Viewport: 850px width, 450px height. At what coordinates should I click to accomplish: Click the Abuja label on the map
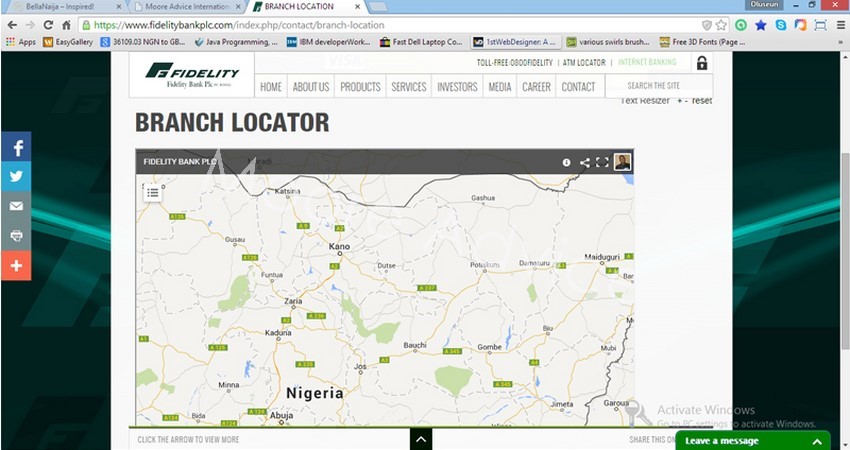point(281,415)
